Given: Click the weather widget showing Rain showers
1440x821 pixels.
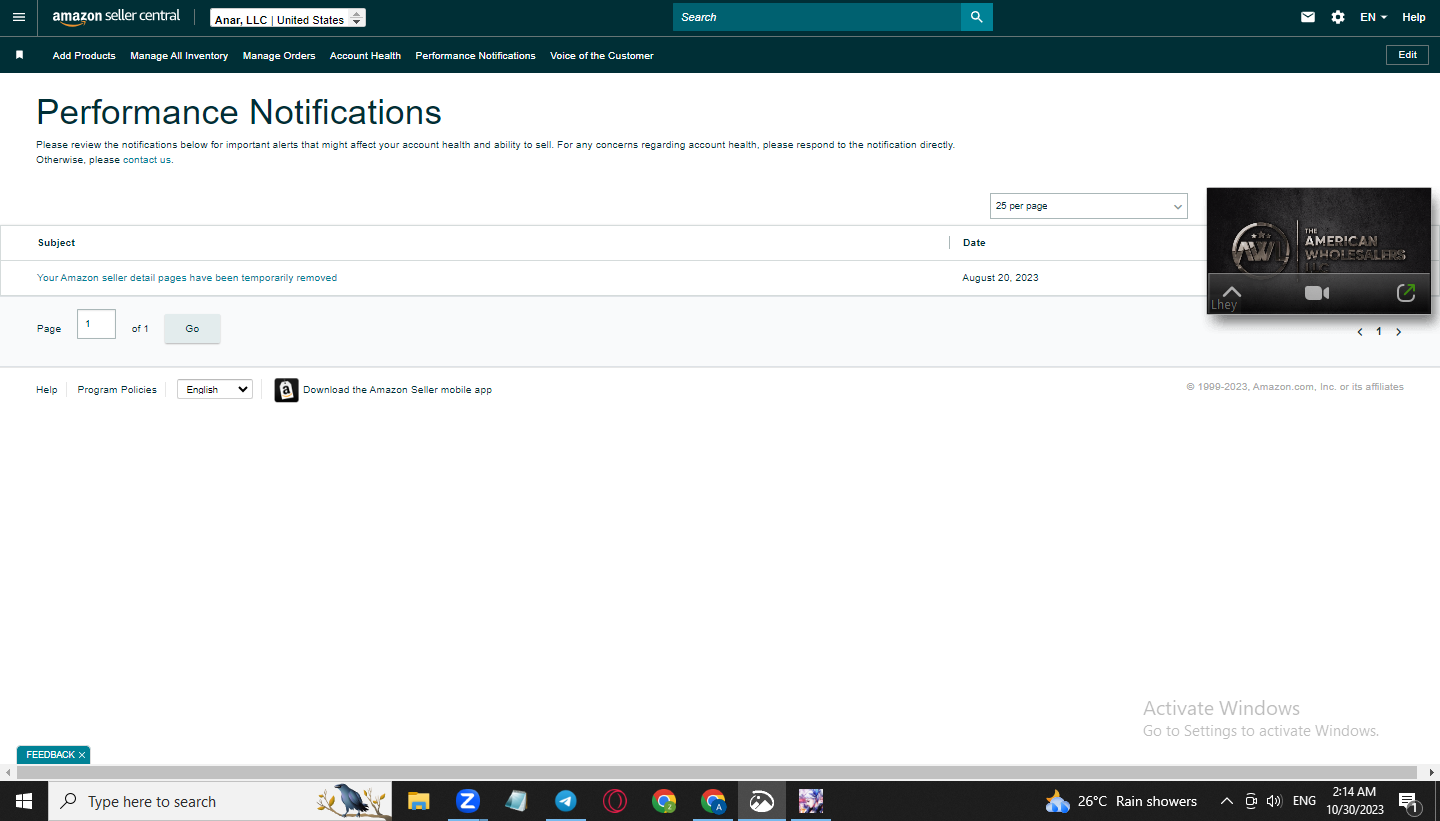Looking at the screenshot, I should click(1120, 801).
